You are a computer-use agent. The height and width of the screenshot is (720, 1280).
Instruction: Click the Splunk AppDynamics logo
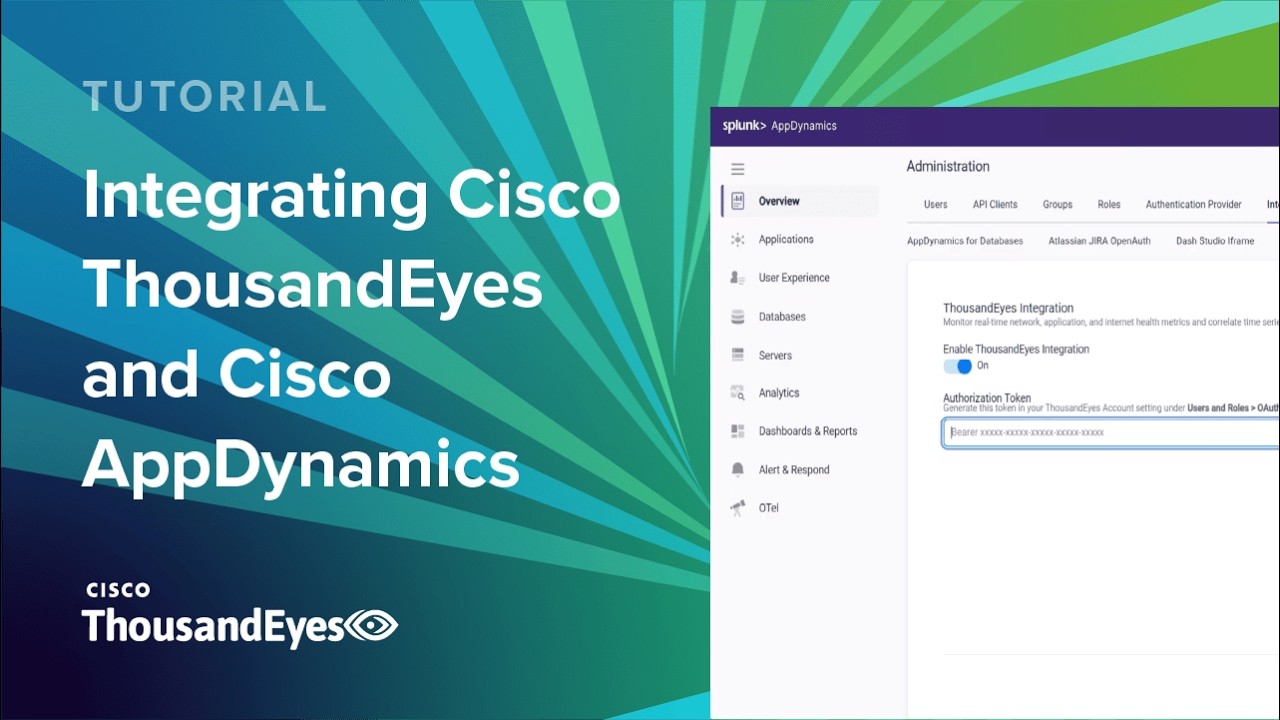click(779, 126)
